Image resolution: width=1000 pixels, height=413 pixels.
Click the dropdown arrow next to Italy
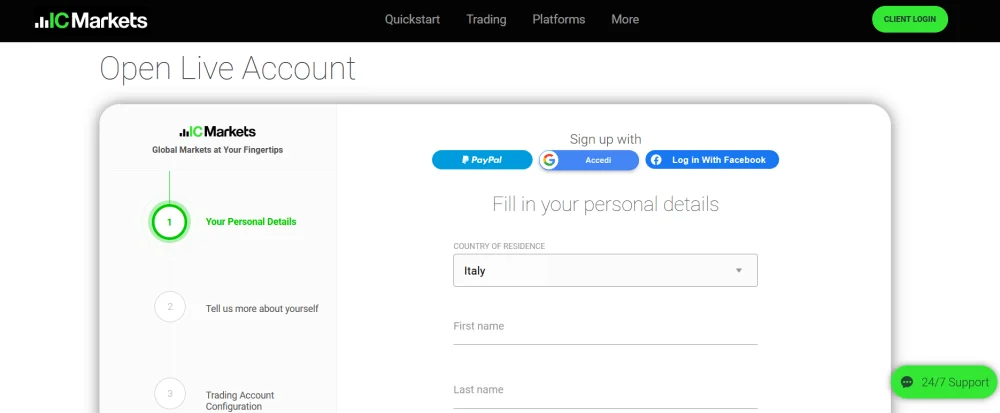coord(739,270)
